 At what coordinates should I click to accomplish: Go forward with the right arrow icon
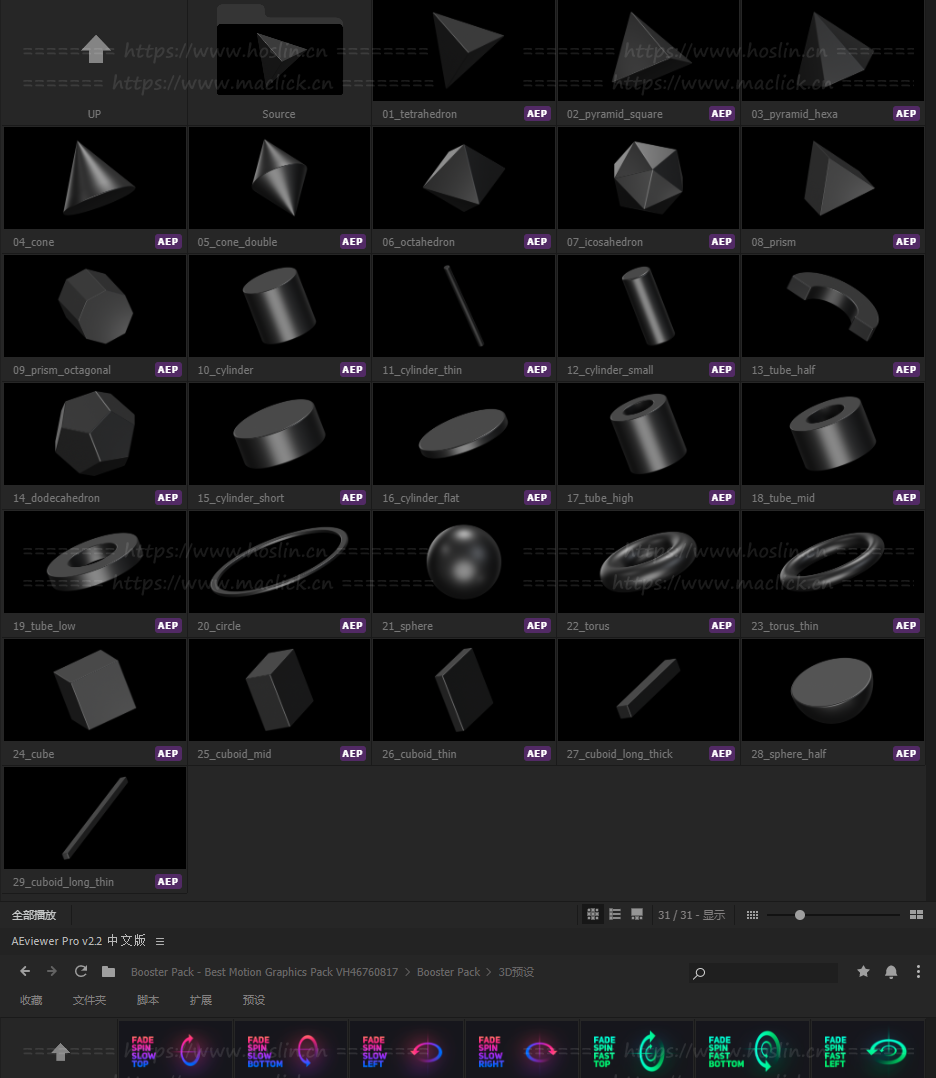pos(52,971)
